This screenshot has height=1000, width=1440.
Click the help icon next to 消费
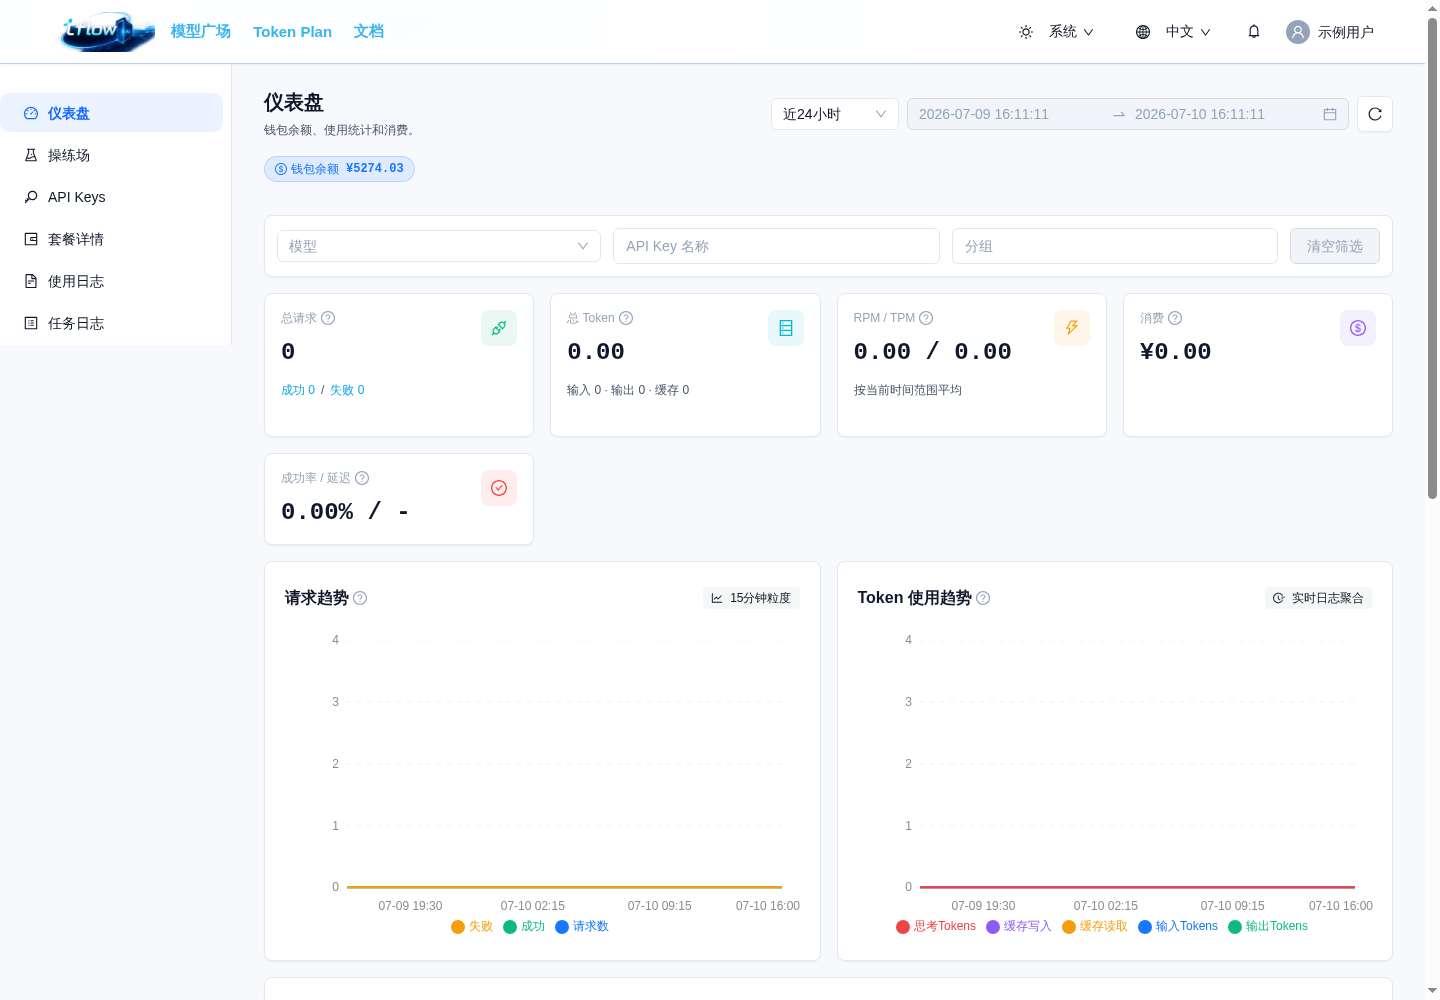[x=1175, y=318]
